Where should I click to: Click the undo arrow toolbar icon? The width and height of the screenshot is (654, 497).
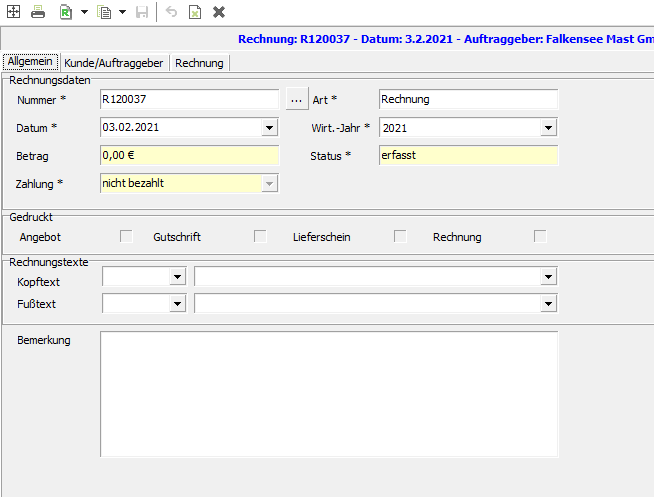click(171, 12)
